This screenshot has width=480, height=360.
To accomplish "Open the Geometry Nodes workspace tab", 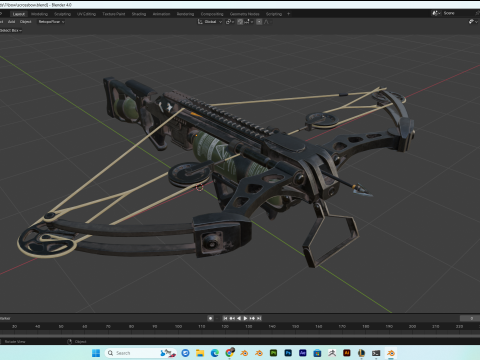I will (x=244, y=14).
